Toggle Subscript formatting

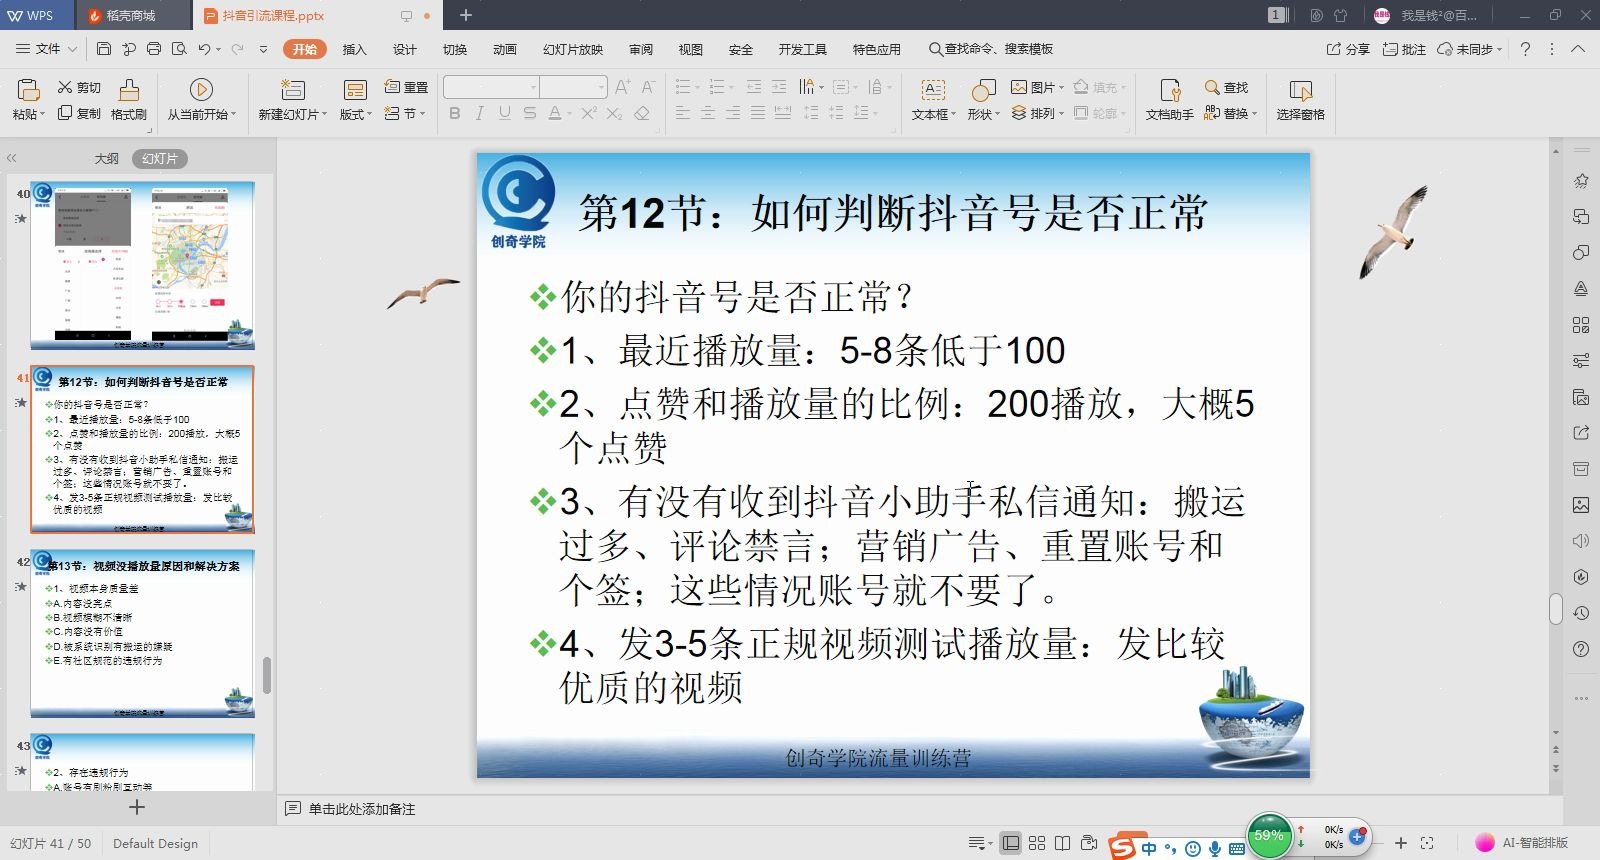(615, 113)
